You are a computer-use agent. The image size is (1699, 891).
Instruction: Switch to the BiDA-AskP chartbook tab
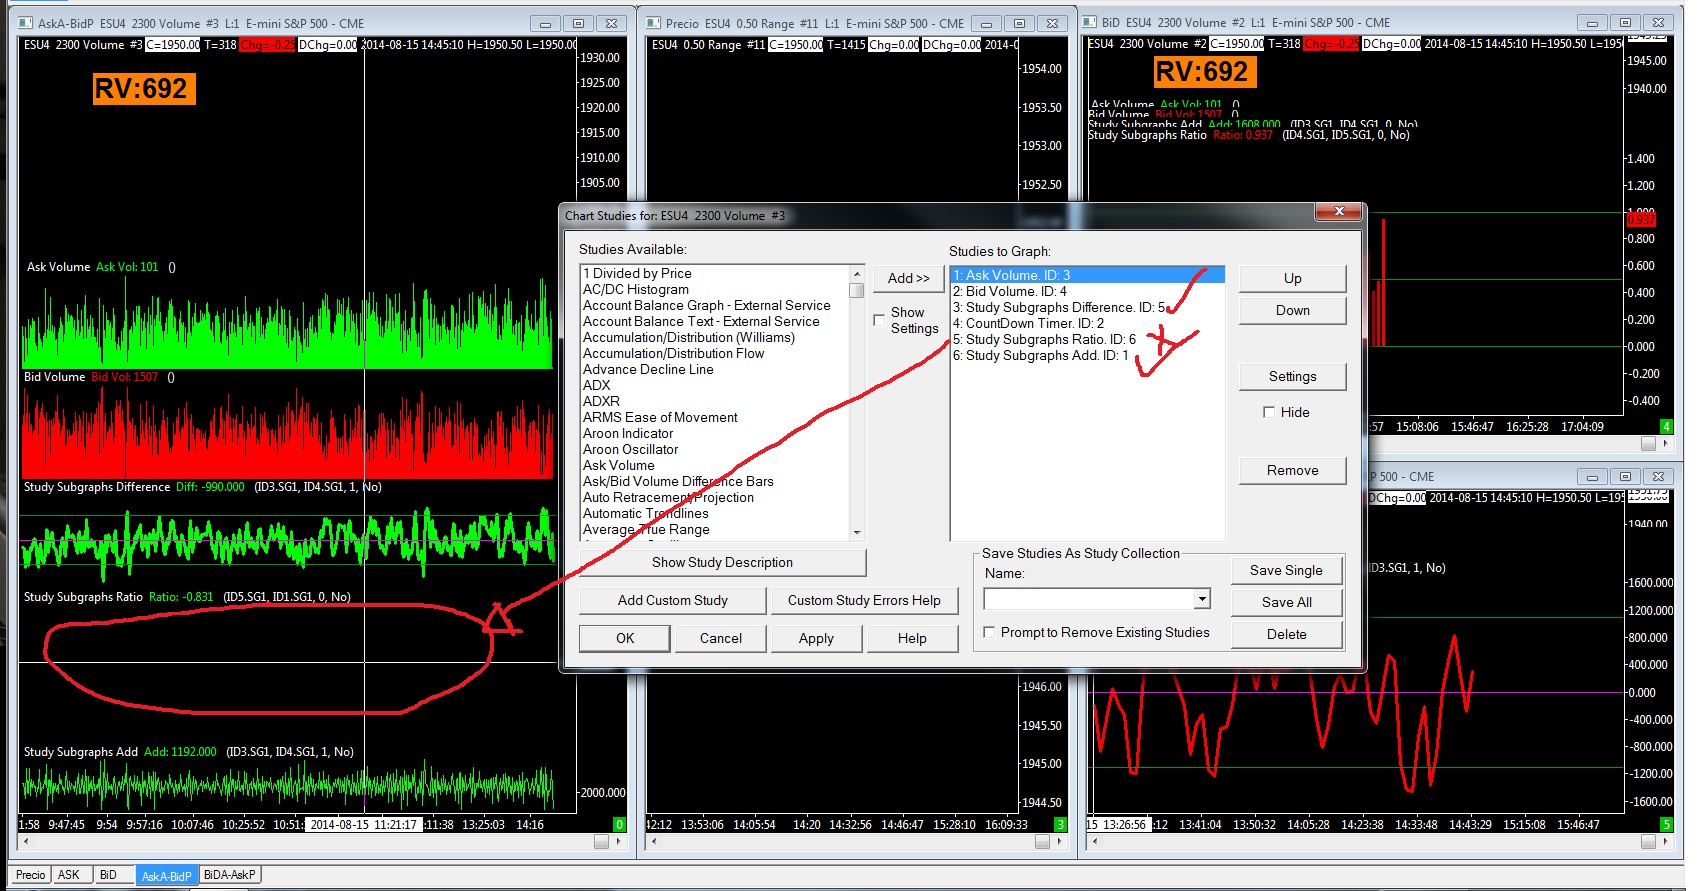(229, 875)
